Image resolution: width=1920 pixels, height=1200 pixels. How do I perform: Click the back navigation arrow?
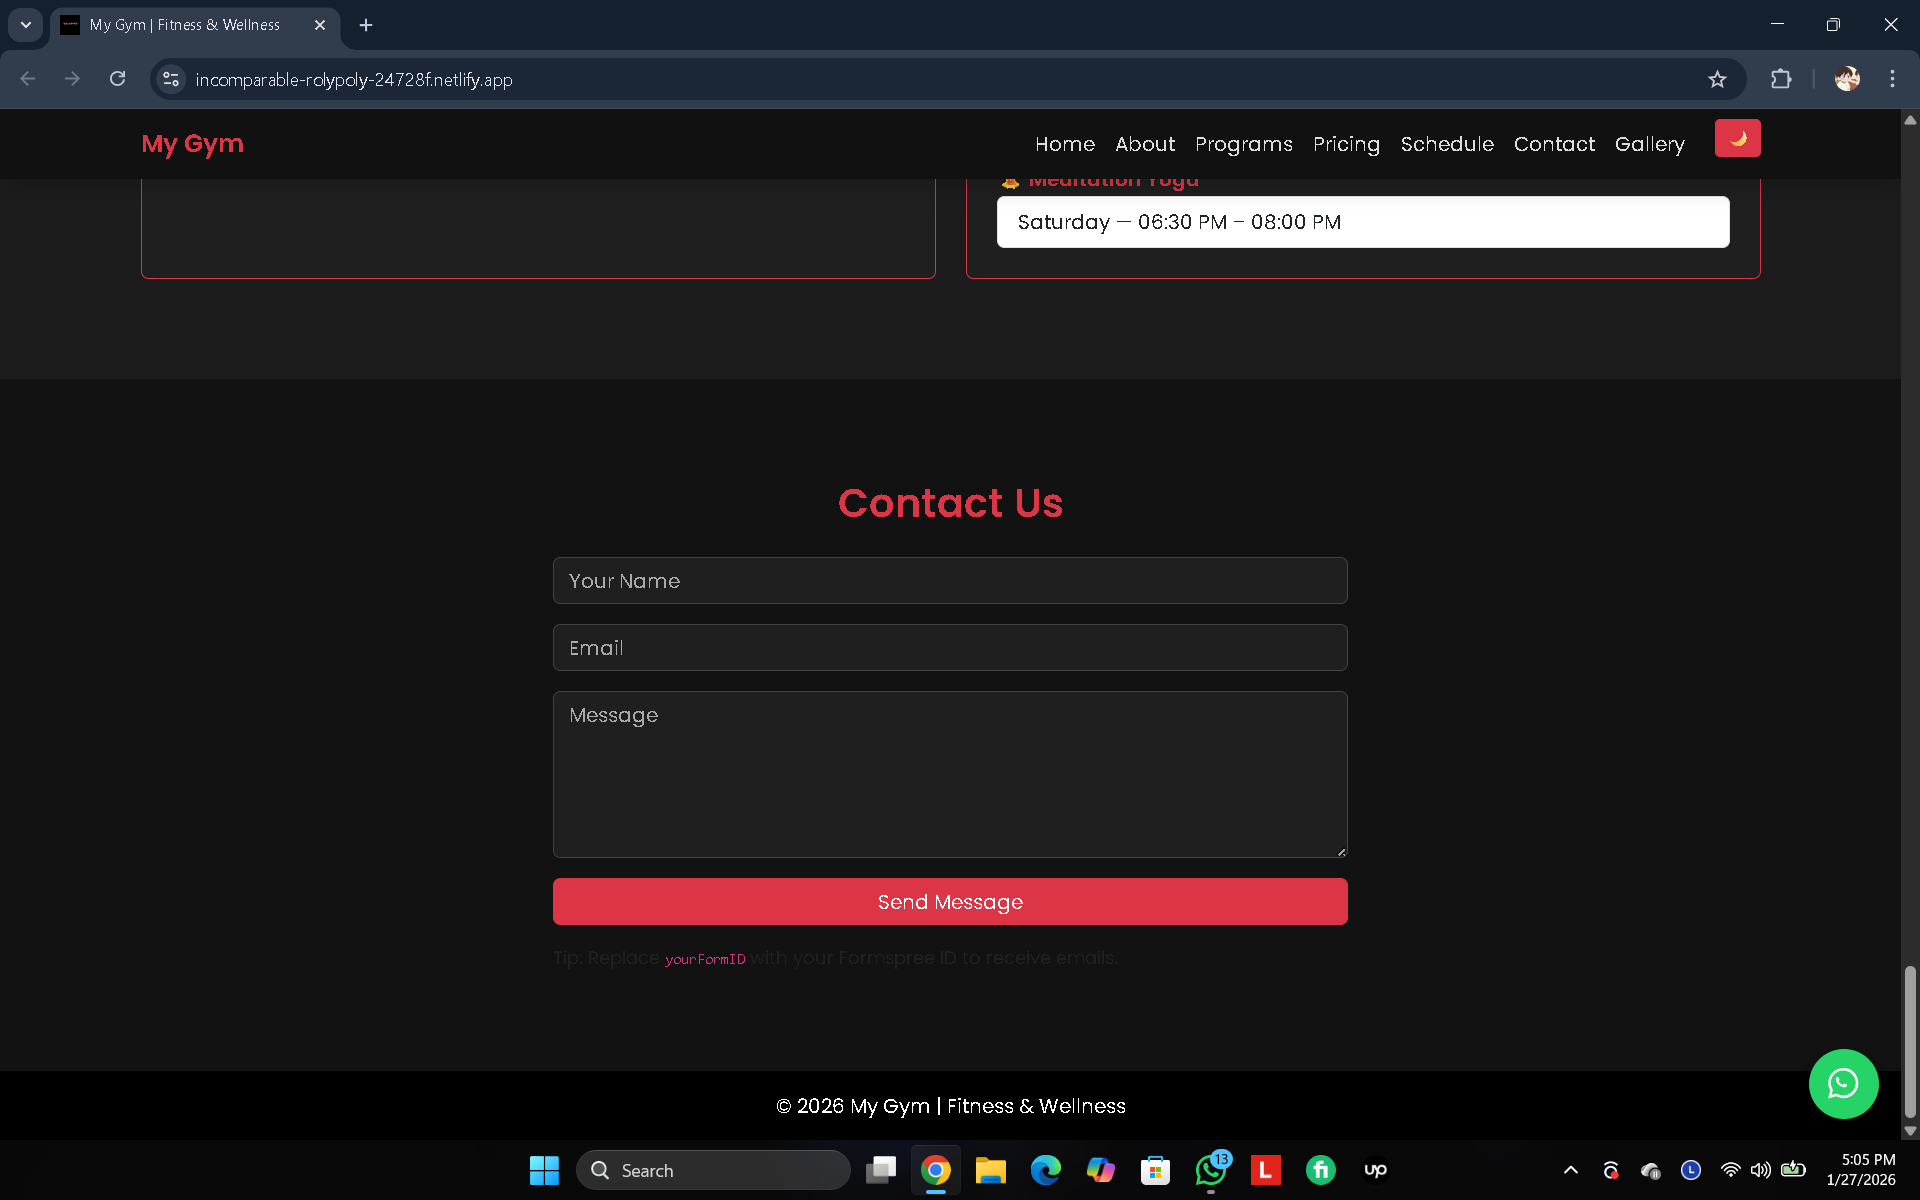[x=27, y=79]
